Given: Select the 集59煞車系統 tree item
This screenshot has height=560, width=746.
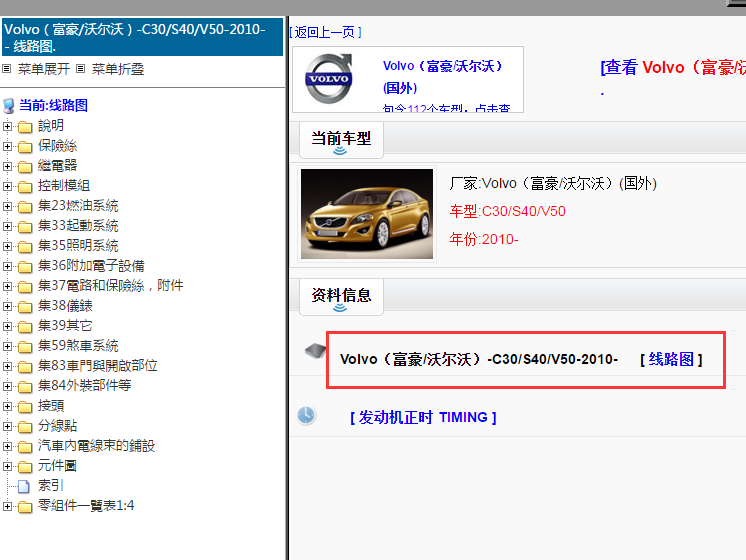Looking at the screenshot, I should pyautogui.click(x=78, y=345).
